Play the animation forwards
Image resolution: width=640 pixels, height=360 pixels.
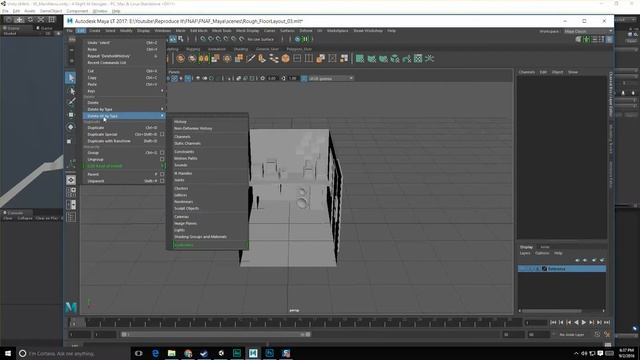584,322
